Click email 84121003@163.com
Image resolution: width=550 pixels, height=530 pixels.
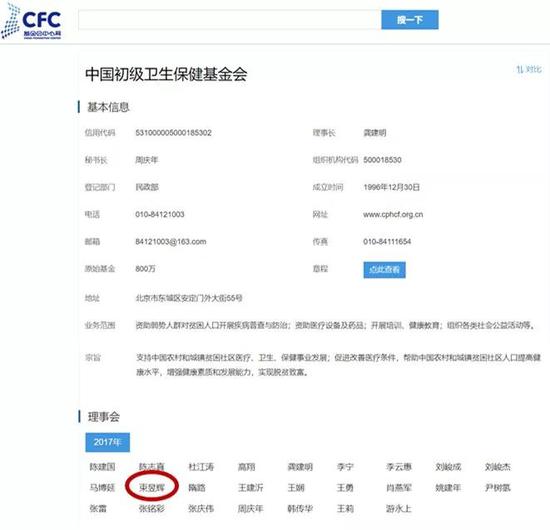(x=171, y=242)
